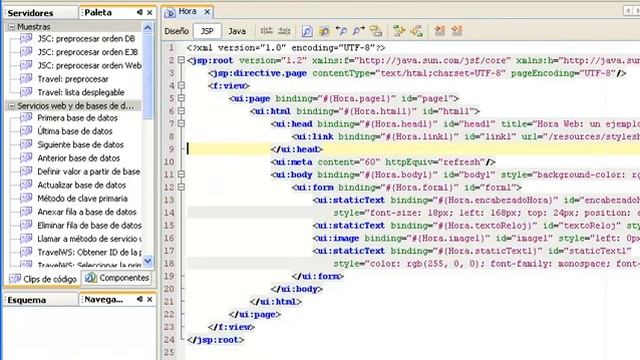Viewport: 640px width, 360px height.
Task: Select 'Primera base de datos' clip
Action: (78, 118)
